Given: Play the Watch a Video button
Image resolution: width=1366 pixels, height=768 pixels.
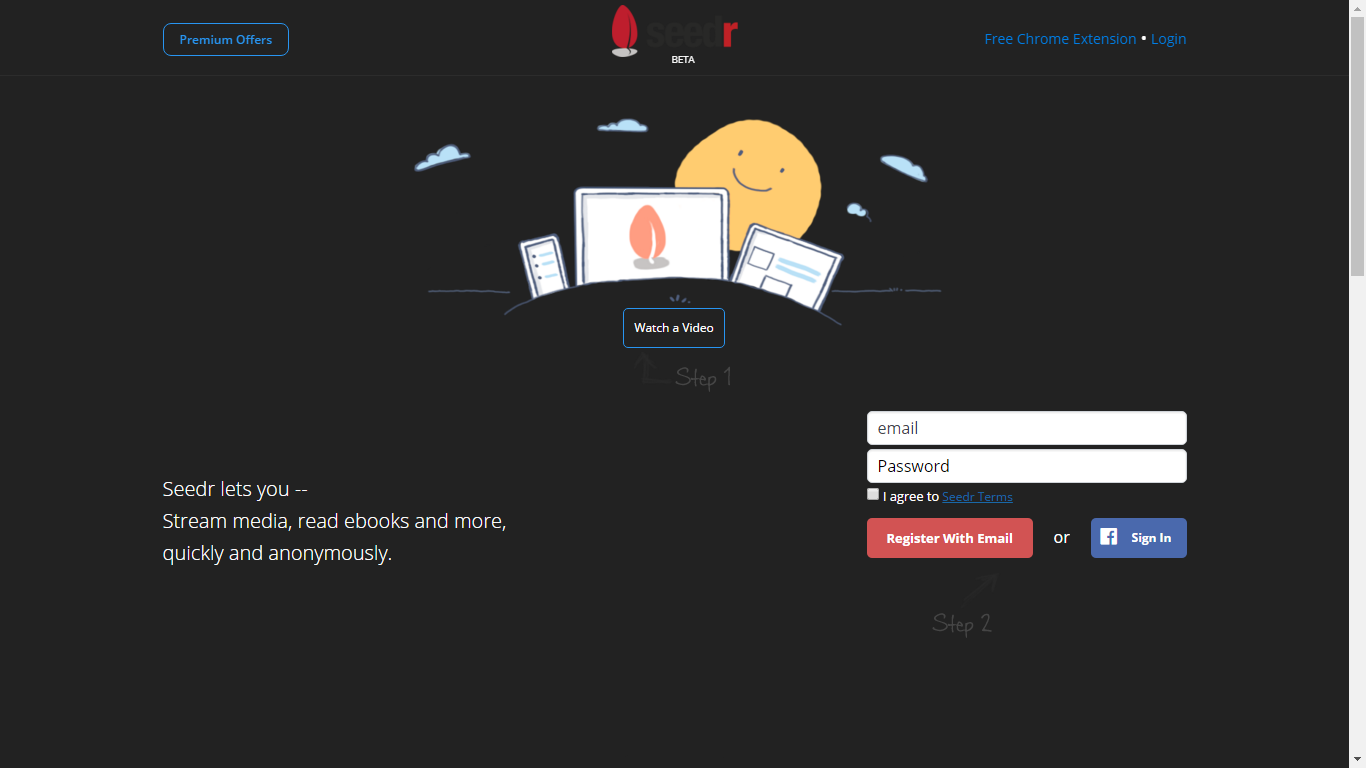Looking at the screenshot, I should tap(674, 328).
